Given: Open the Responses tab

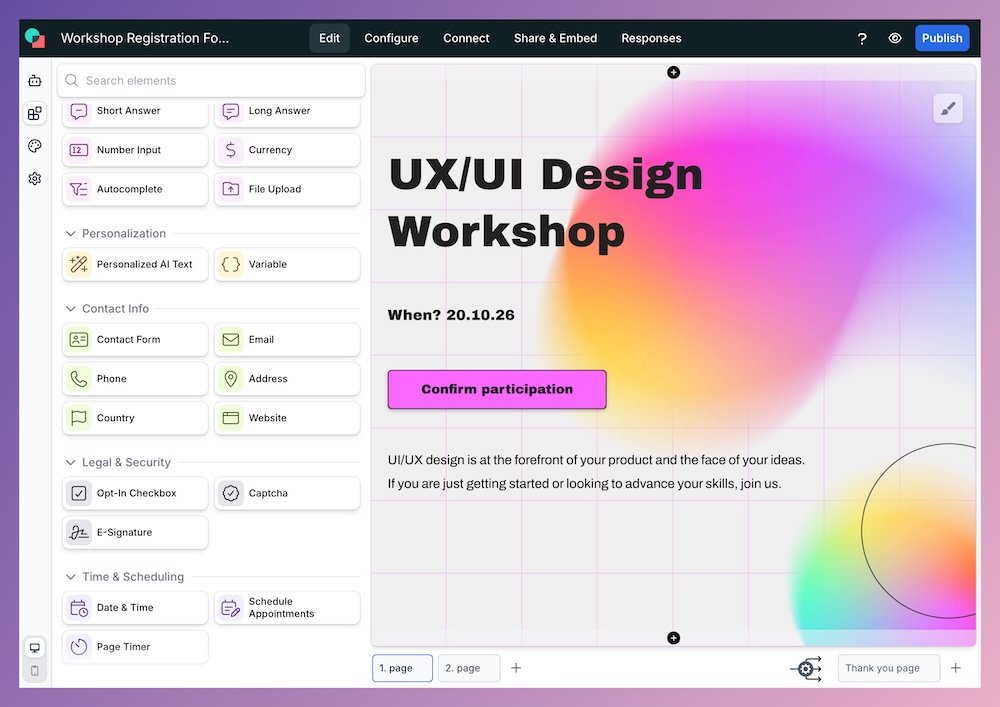Looking at the screenshot, I should tap(651, 37).
